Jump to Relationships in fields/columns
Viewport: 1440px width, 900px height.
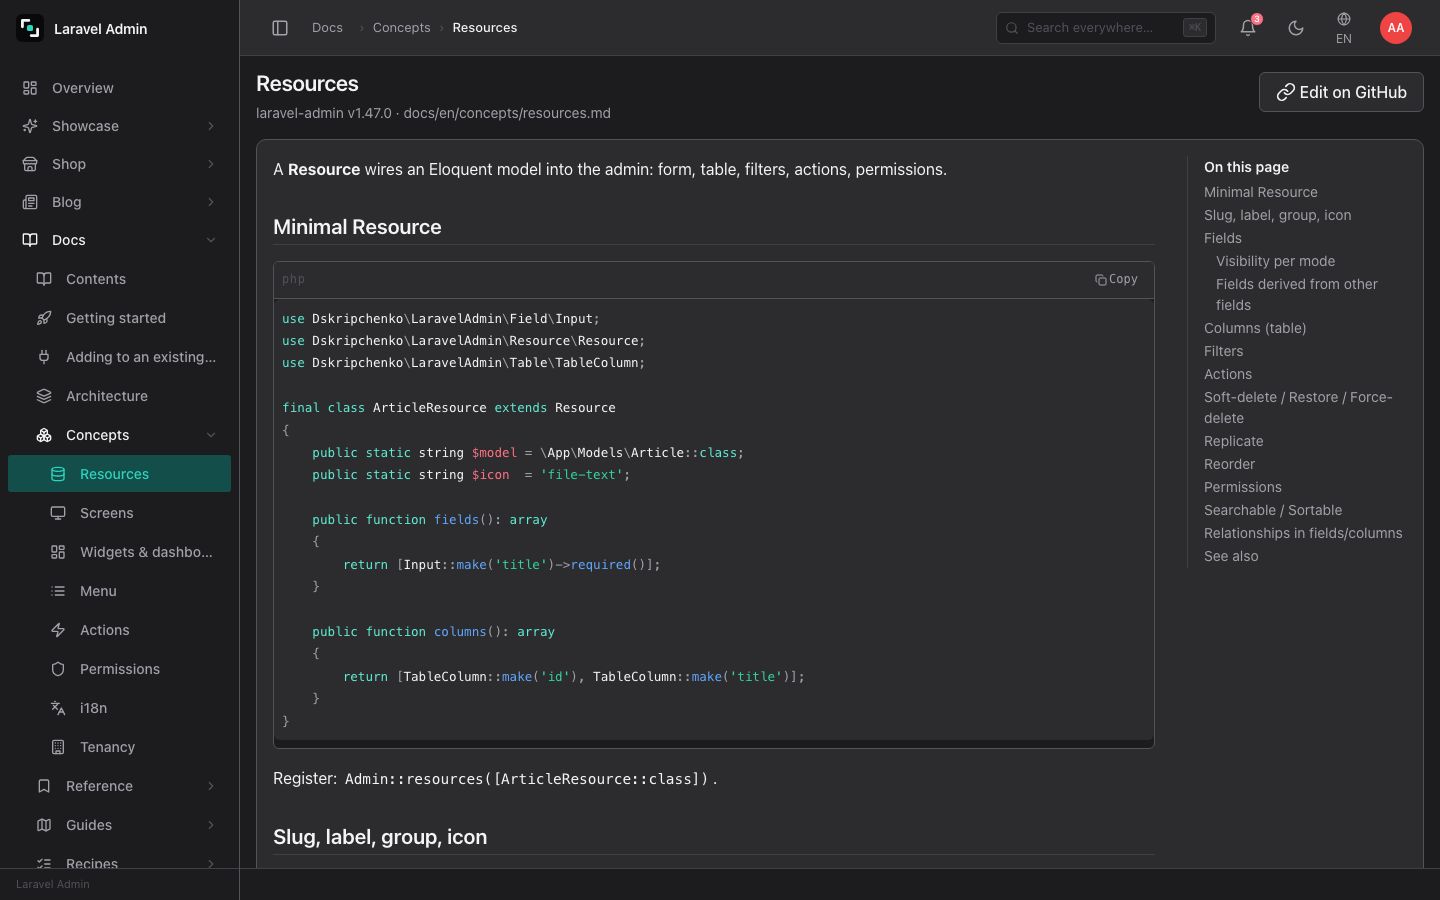(x=1302, y=533)
